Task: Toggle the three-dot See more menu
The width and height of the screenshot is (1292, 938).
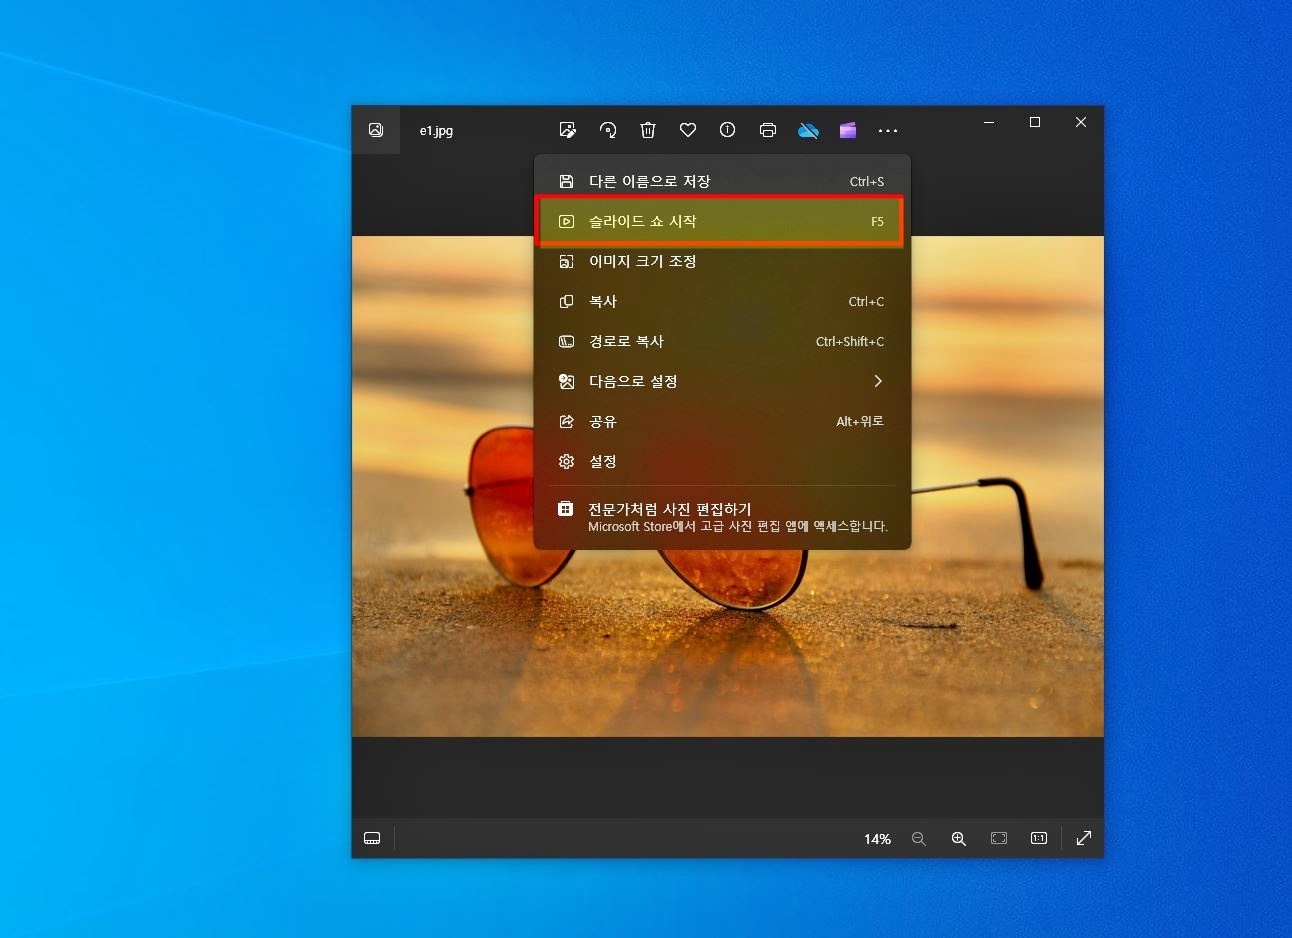Action: [888, 130]
